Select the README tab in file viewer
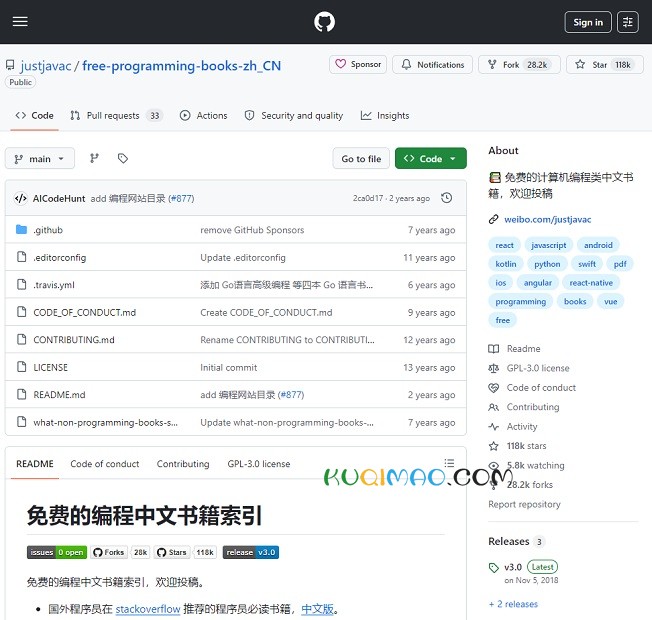The image size is (652, 620). [35, 464]
